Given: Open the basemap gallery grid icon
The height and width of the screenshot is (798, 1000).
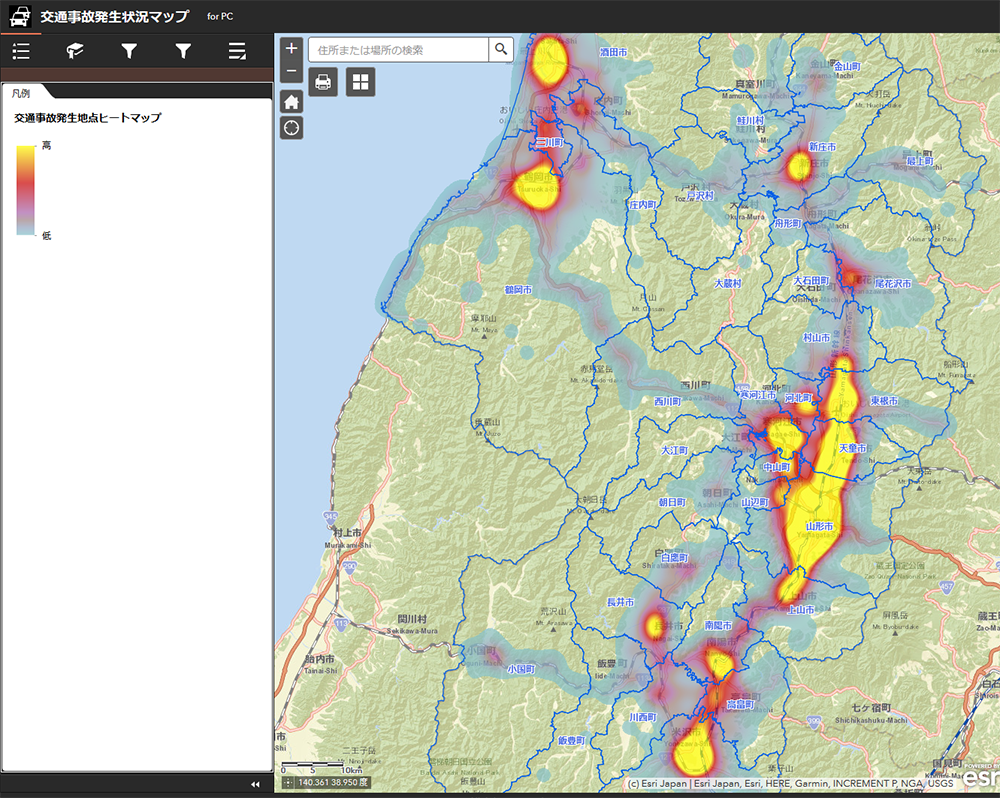Looking at the screenshot, I should pos(360,82).
